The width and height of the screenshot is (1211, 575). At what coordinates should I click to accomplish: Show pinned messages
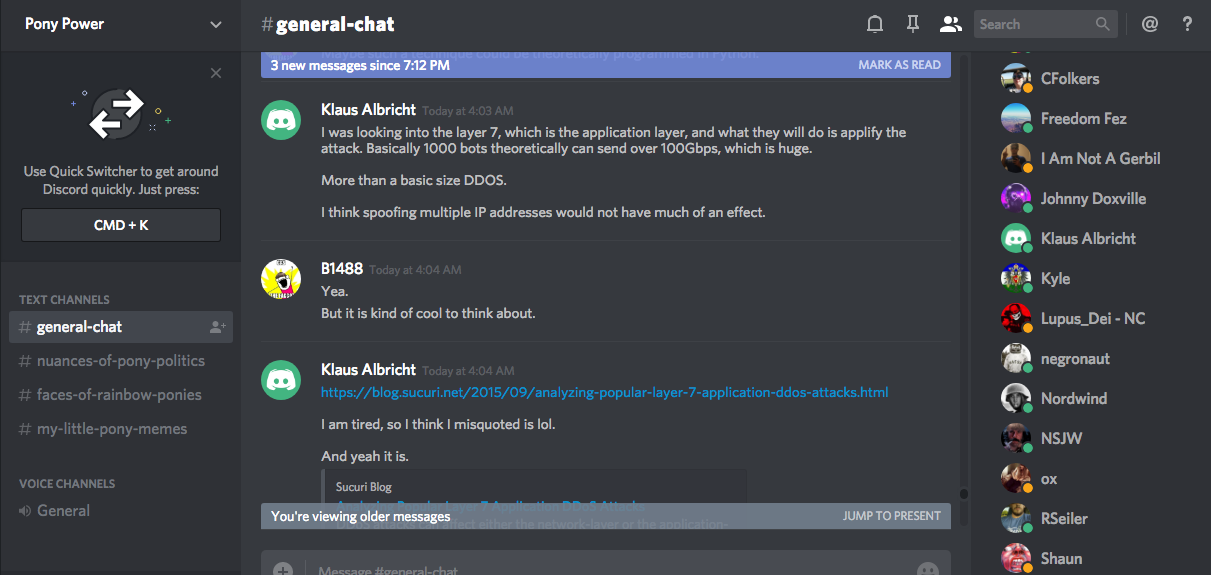click(912, 24)
